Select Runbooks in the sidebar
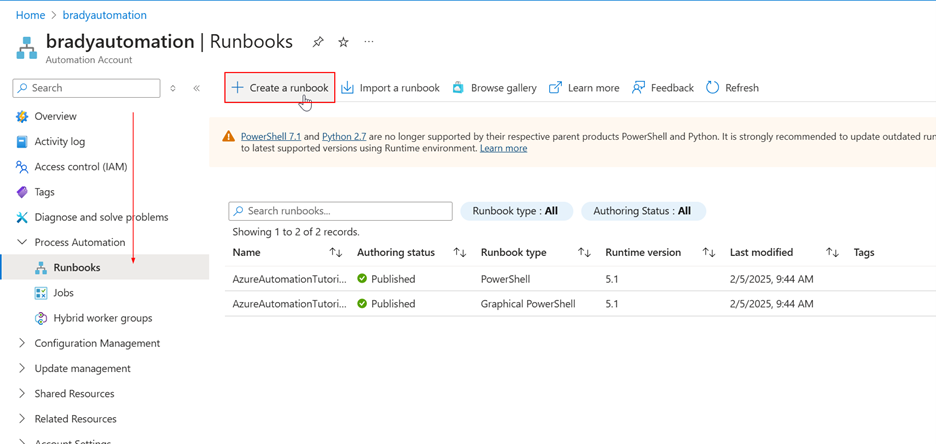The height and width of the screenshot is (444, 936). click(x=77, y=267)
